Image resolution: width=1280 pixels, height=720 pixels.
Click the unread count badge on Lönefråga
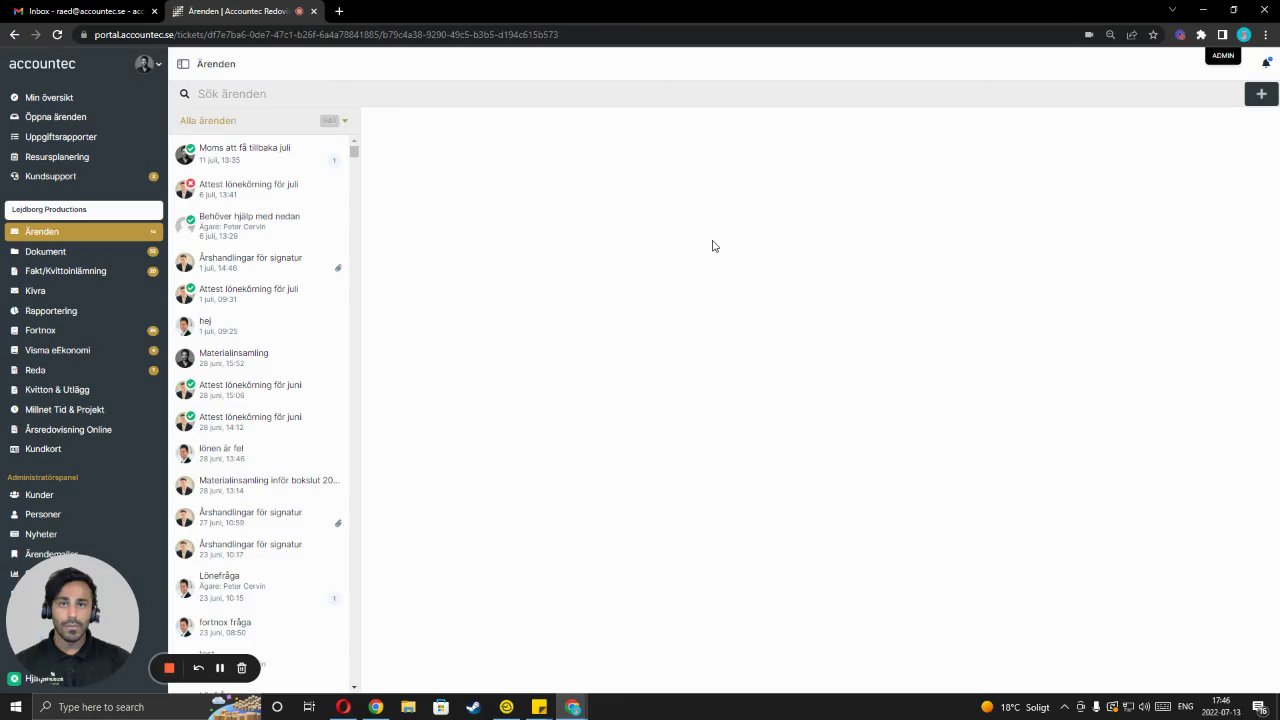pyautogui.click(x=334, y=599)
